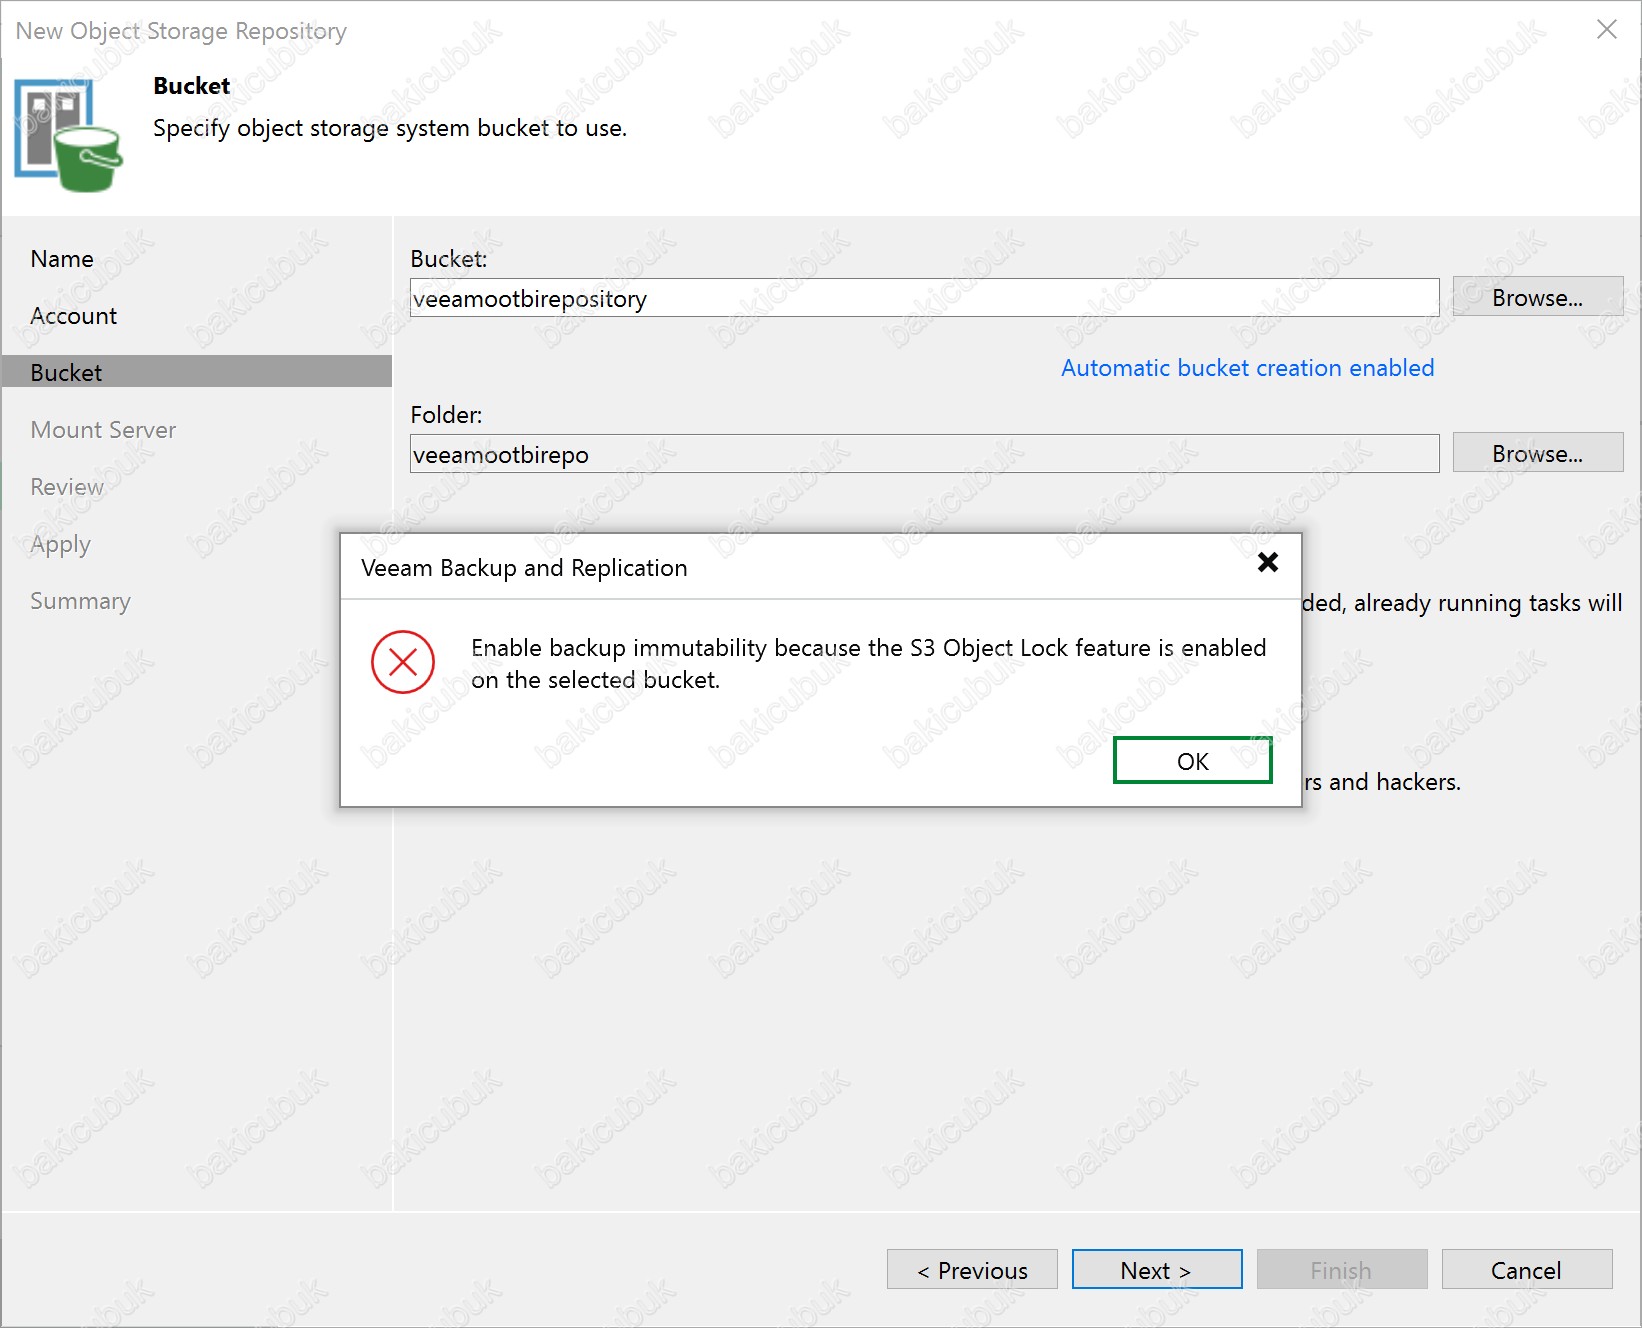Go to the Name wizard step

pyautogui.click(x=62, y=259)
